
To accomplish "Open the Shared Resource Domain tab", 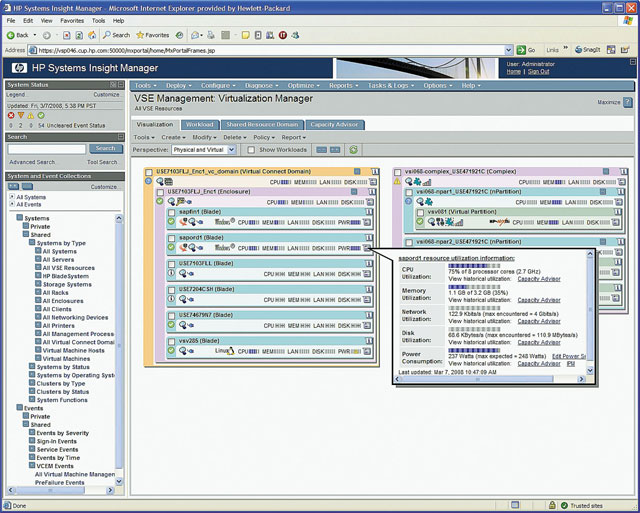I will (262, 124).
